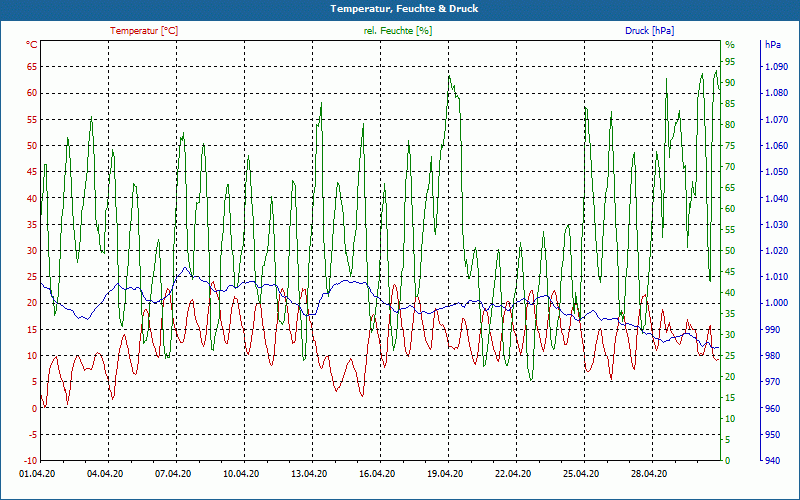Click the pressure axis value 1.020

click(x=776, y=251)
